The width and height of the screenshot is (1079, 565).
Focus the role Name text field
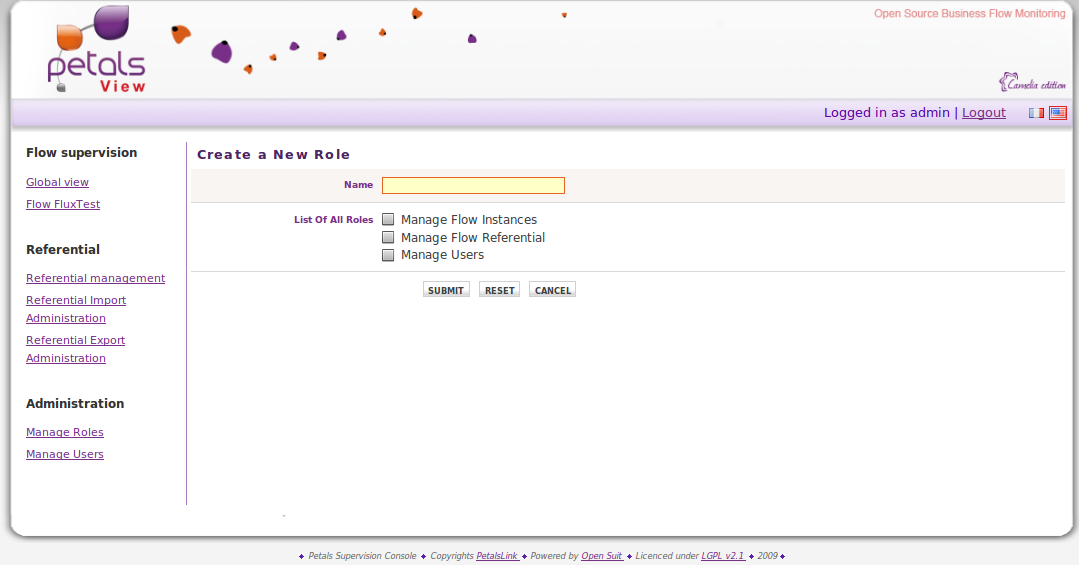(473, 185)
